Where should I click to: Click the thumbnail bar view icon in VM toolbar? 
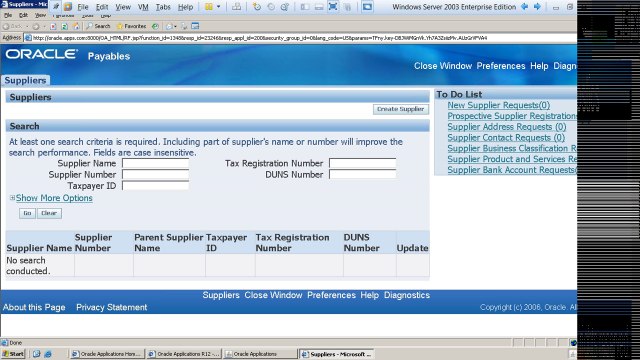coord(319,7)
